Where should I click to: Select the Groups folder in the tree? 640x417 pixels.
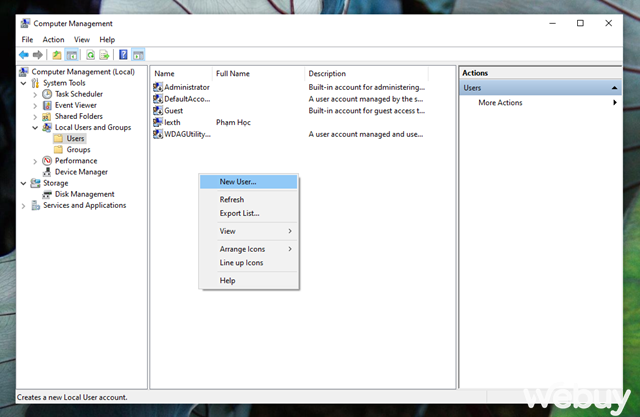click(x=78, y=150)
